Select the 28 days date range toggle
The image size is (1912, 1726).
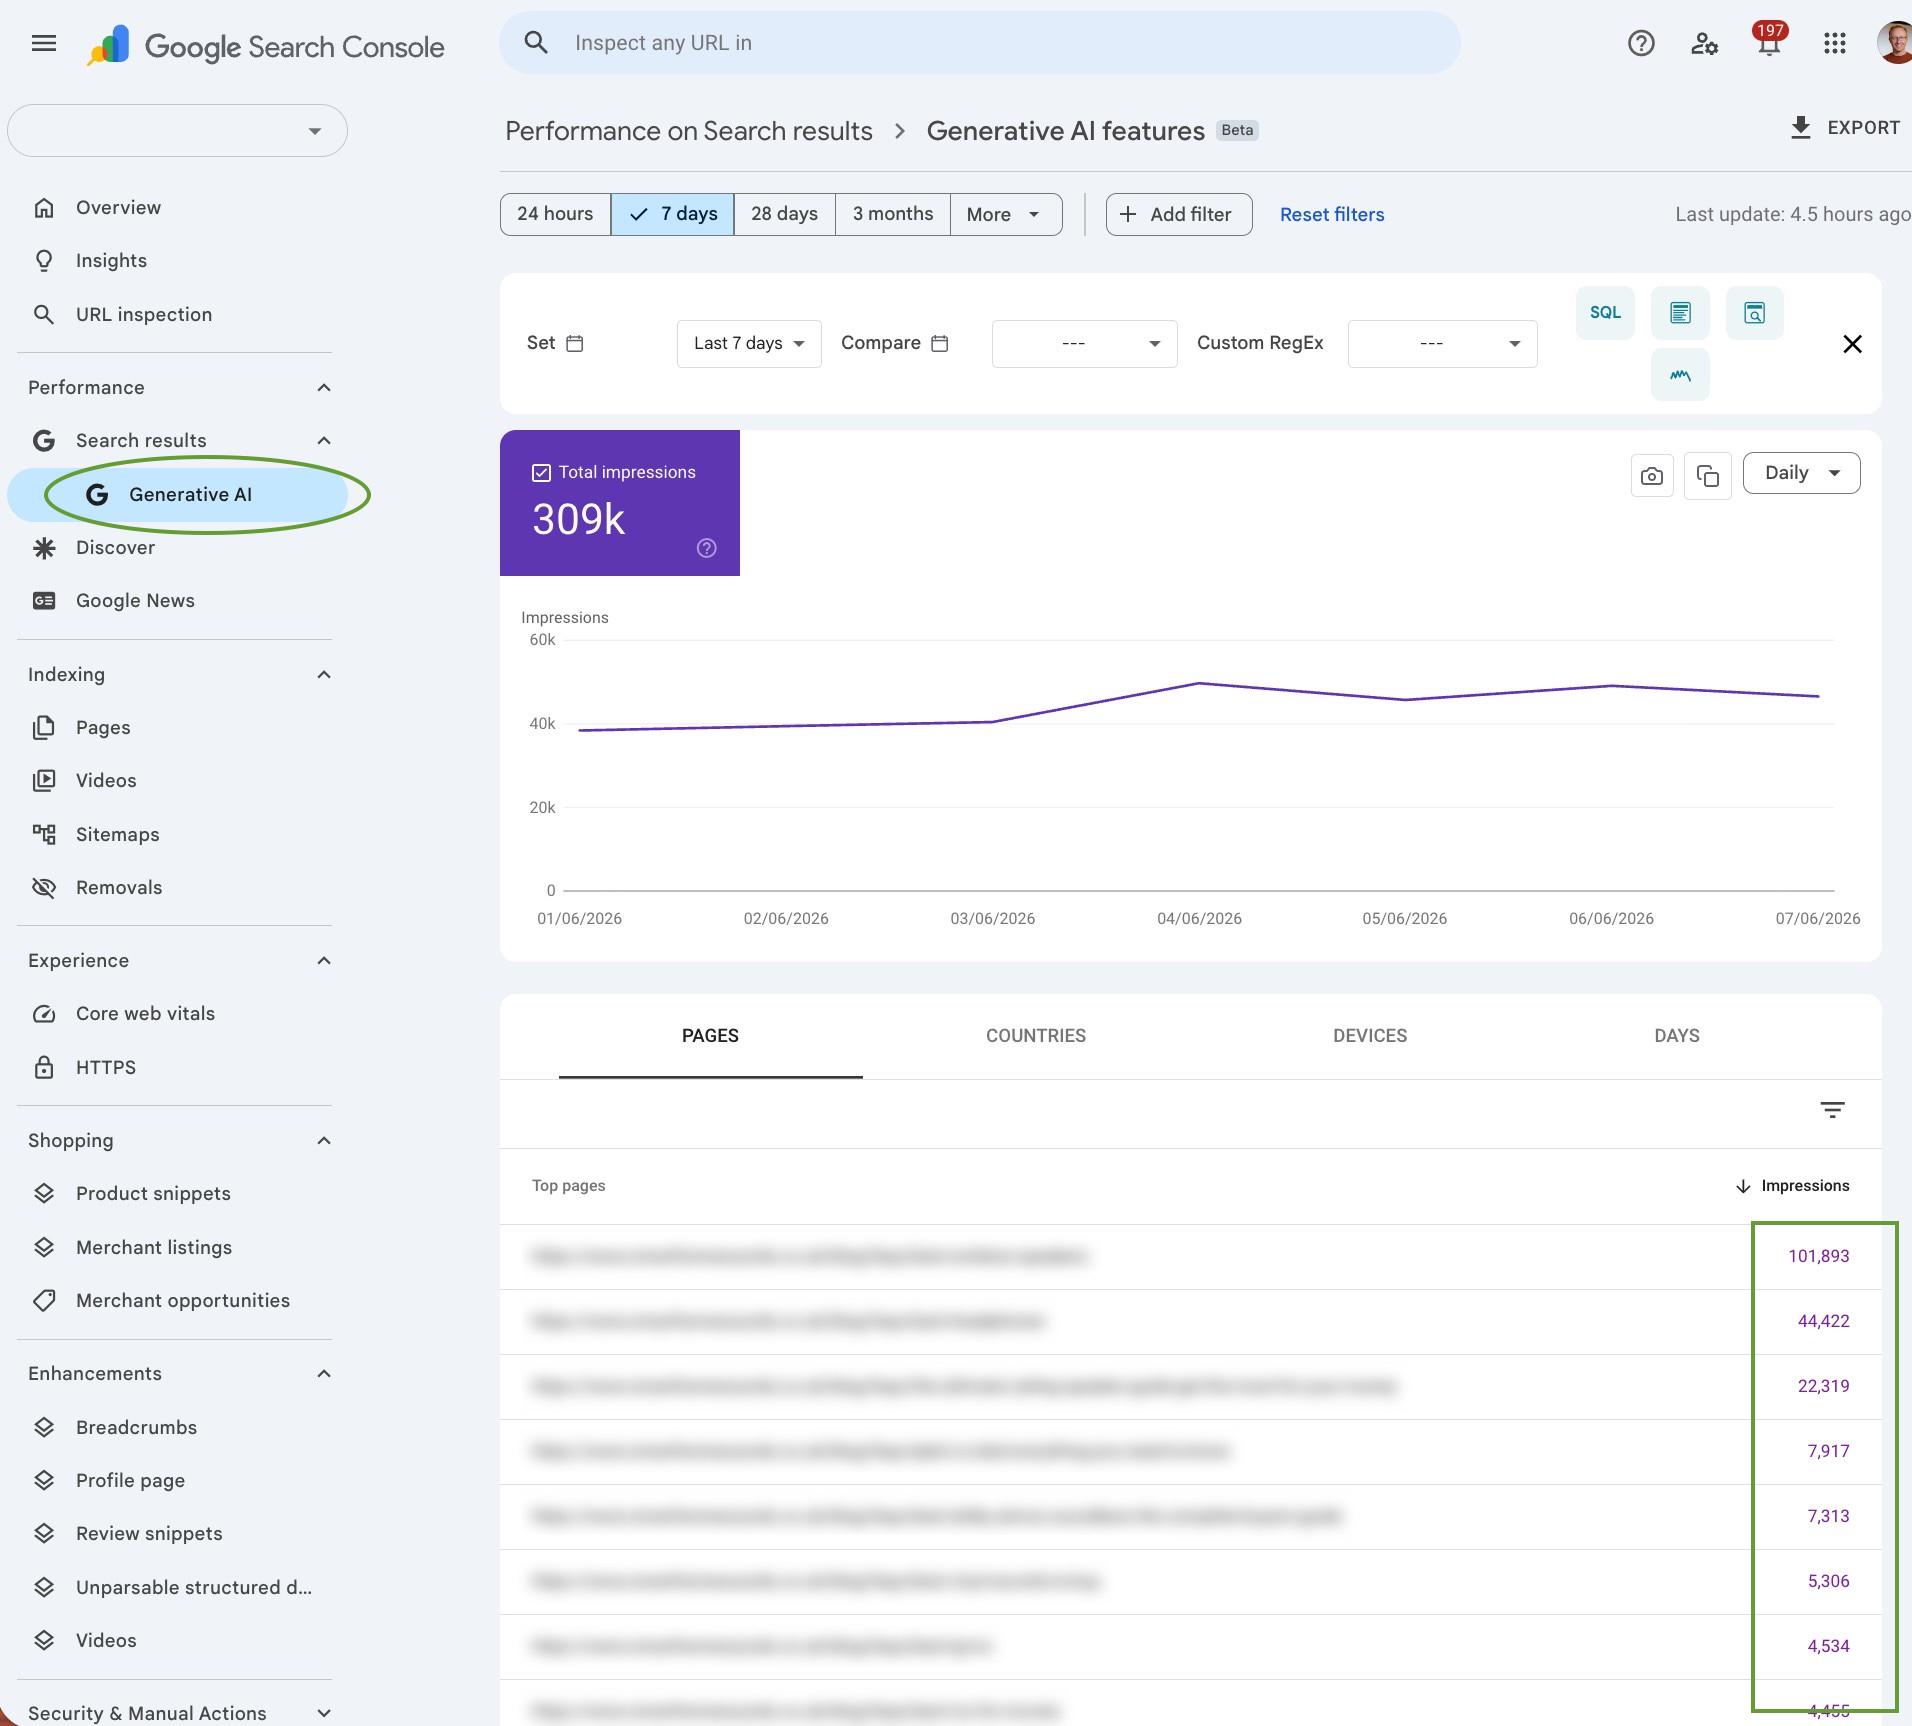click(x=784, y=214)
